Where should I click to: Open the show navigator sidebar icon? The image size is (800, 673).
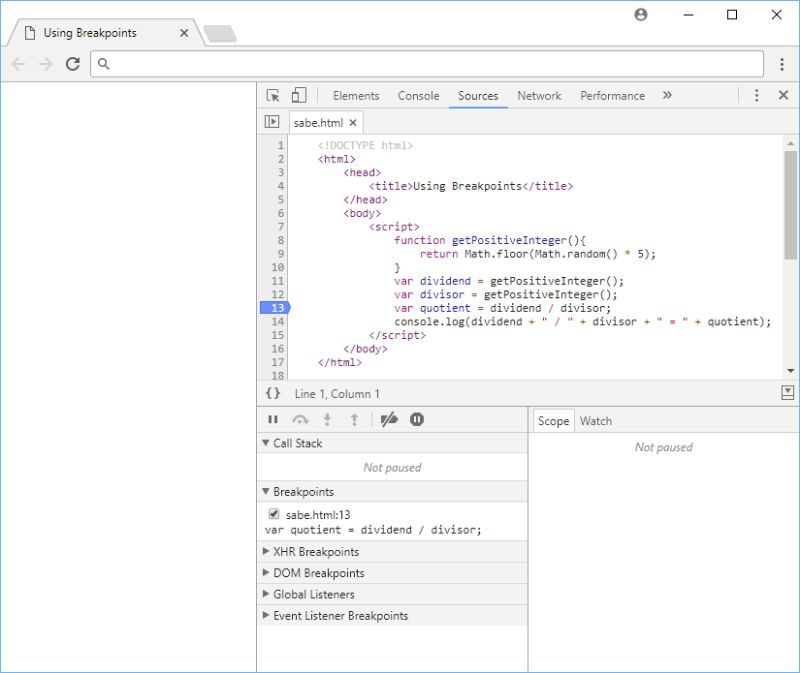270,121
